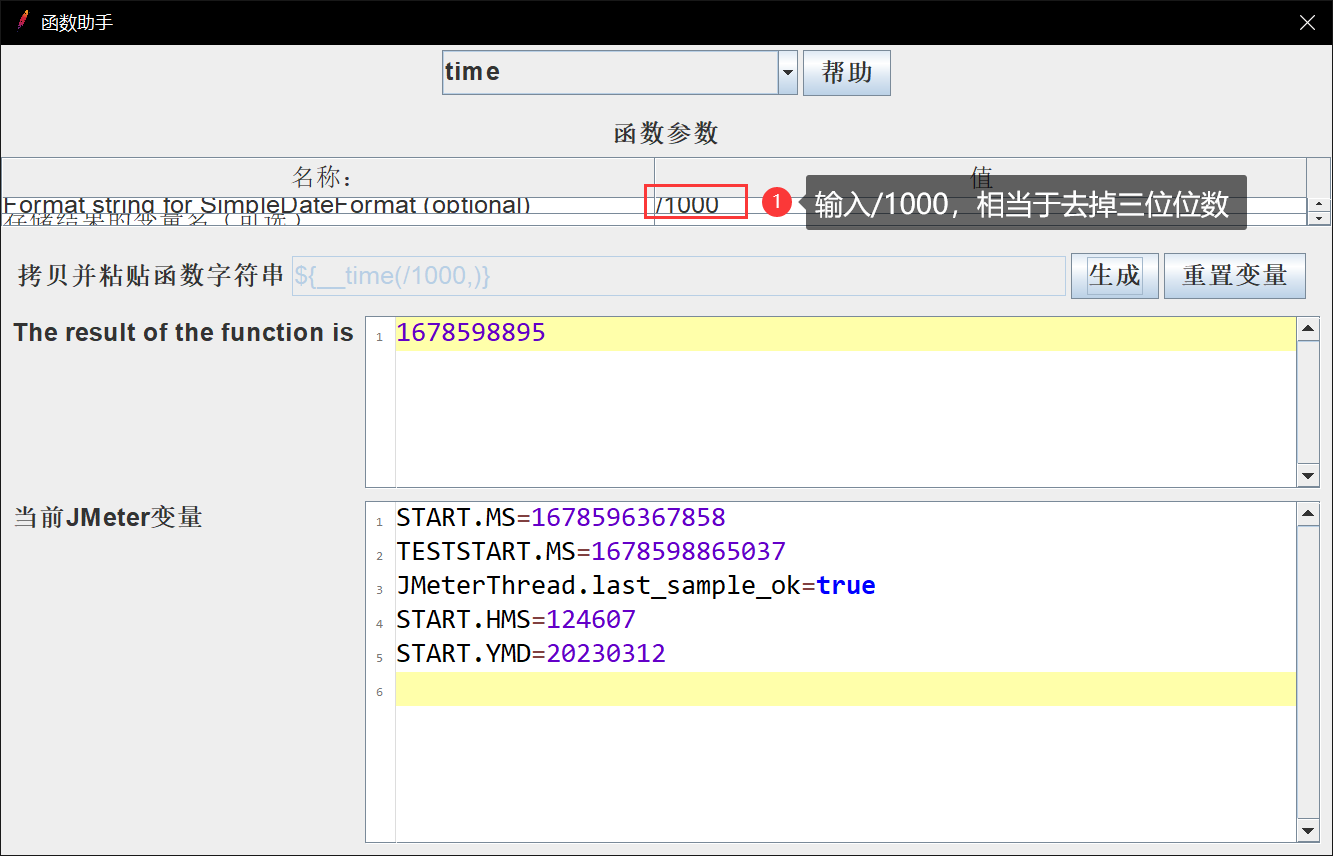Click down arrow in JMeter variables panel scrollbar
Viewport: 1333px width, 856px height.
click(1307, 830)
